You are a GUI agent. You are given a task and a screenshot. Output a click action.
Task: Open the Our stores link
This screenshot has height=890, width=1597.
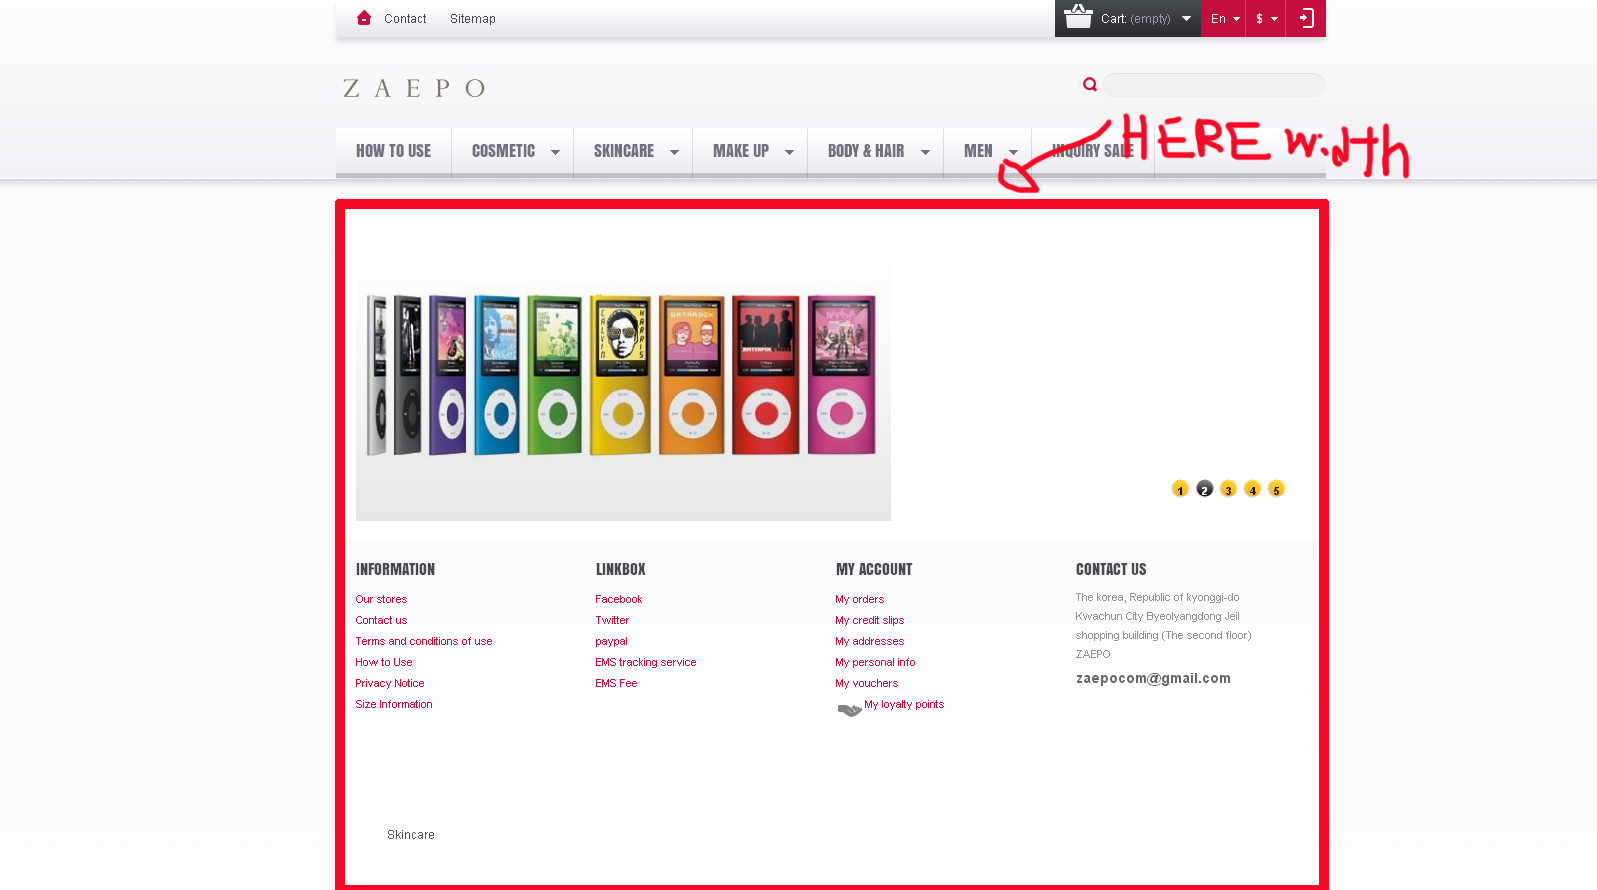[381, 599]
